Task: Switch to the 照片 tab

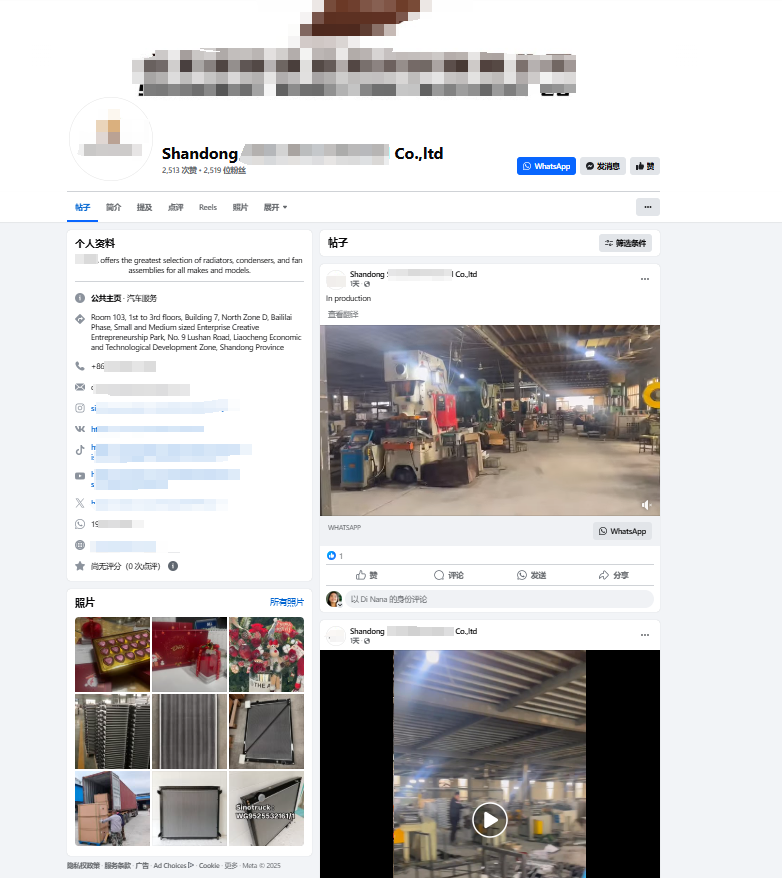Action: 240,207
